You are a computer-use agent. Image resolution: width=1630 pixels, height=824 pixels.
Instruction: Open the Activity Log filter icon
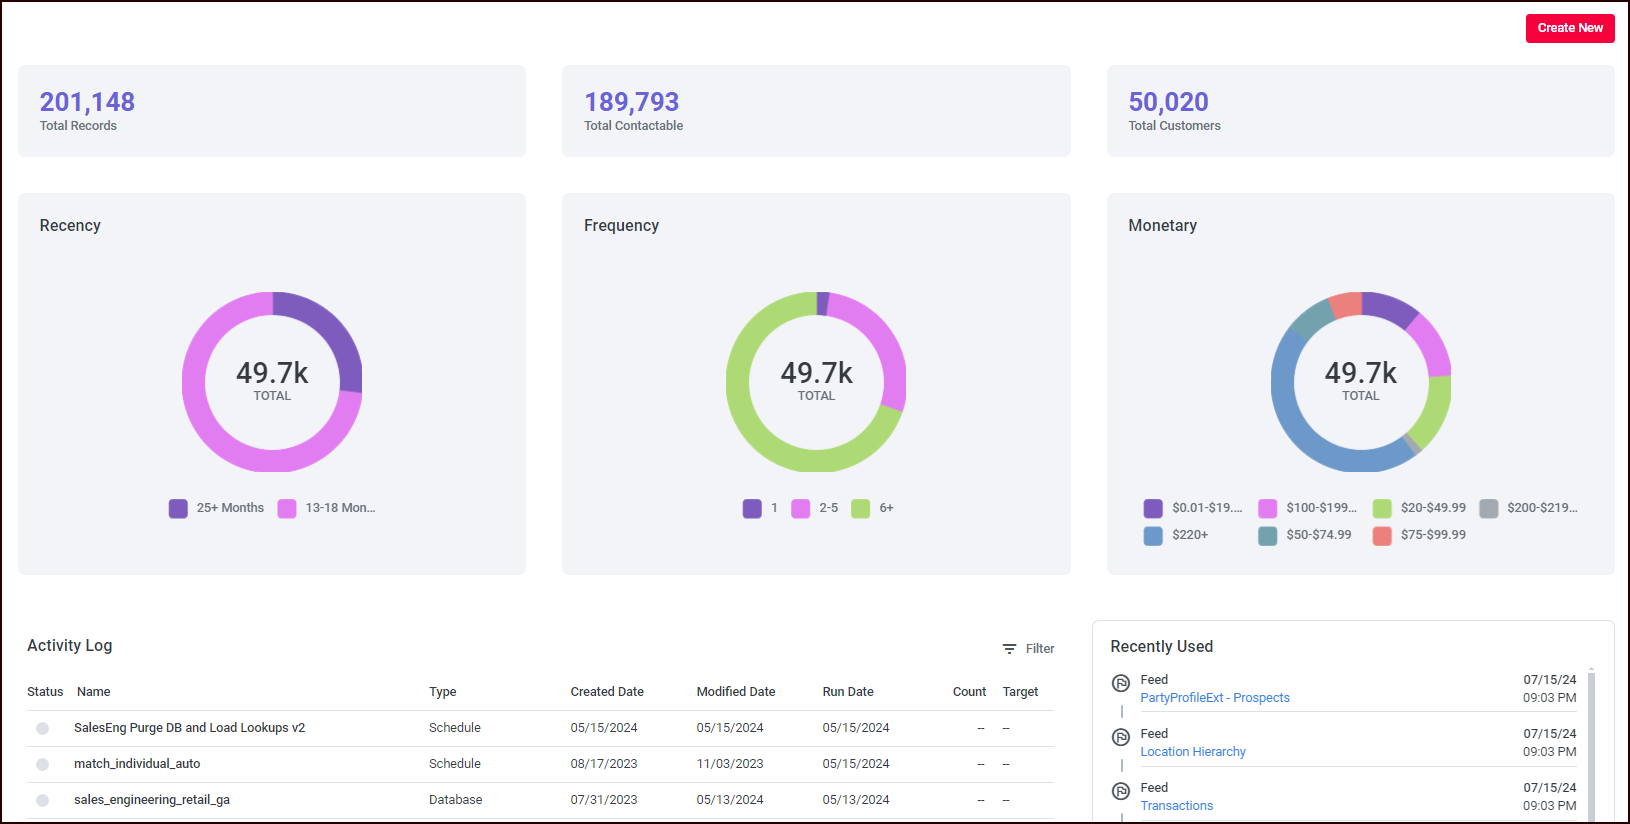tap(1009, 649)
